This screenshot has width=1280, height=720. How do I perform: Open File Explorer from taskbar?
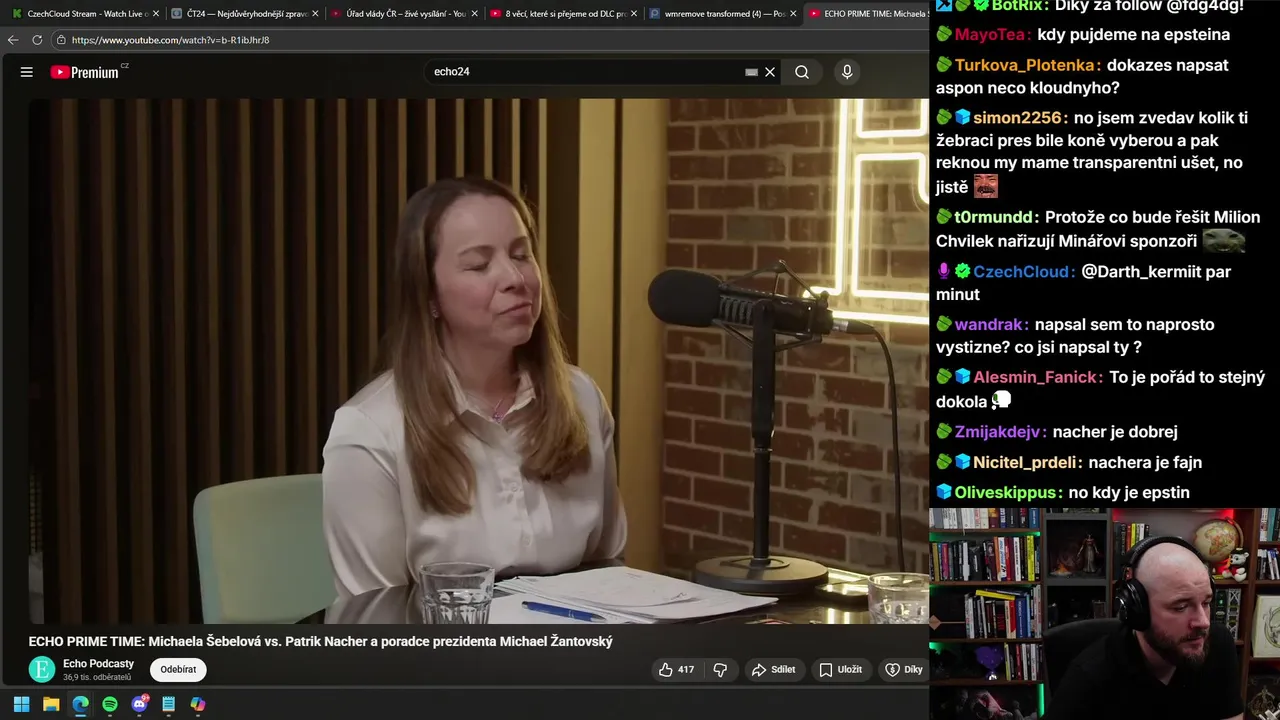(x=51, y=704)
